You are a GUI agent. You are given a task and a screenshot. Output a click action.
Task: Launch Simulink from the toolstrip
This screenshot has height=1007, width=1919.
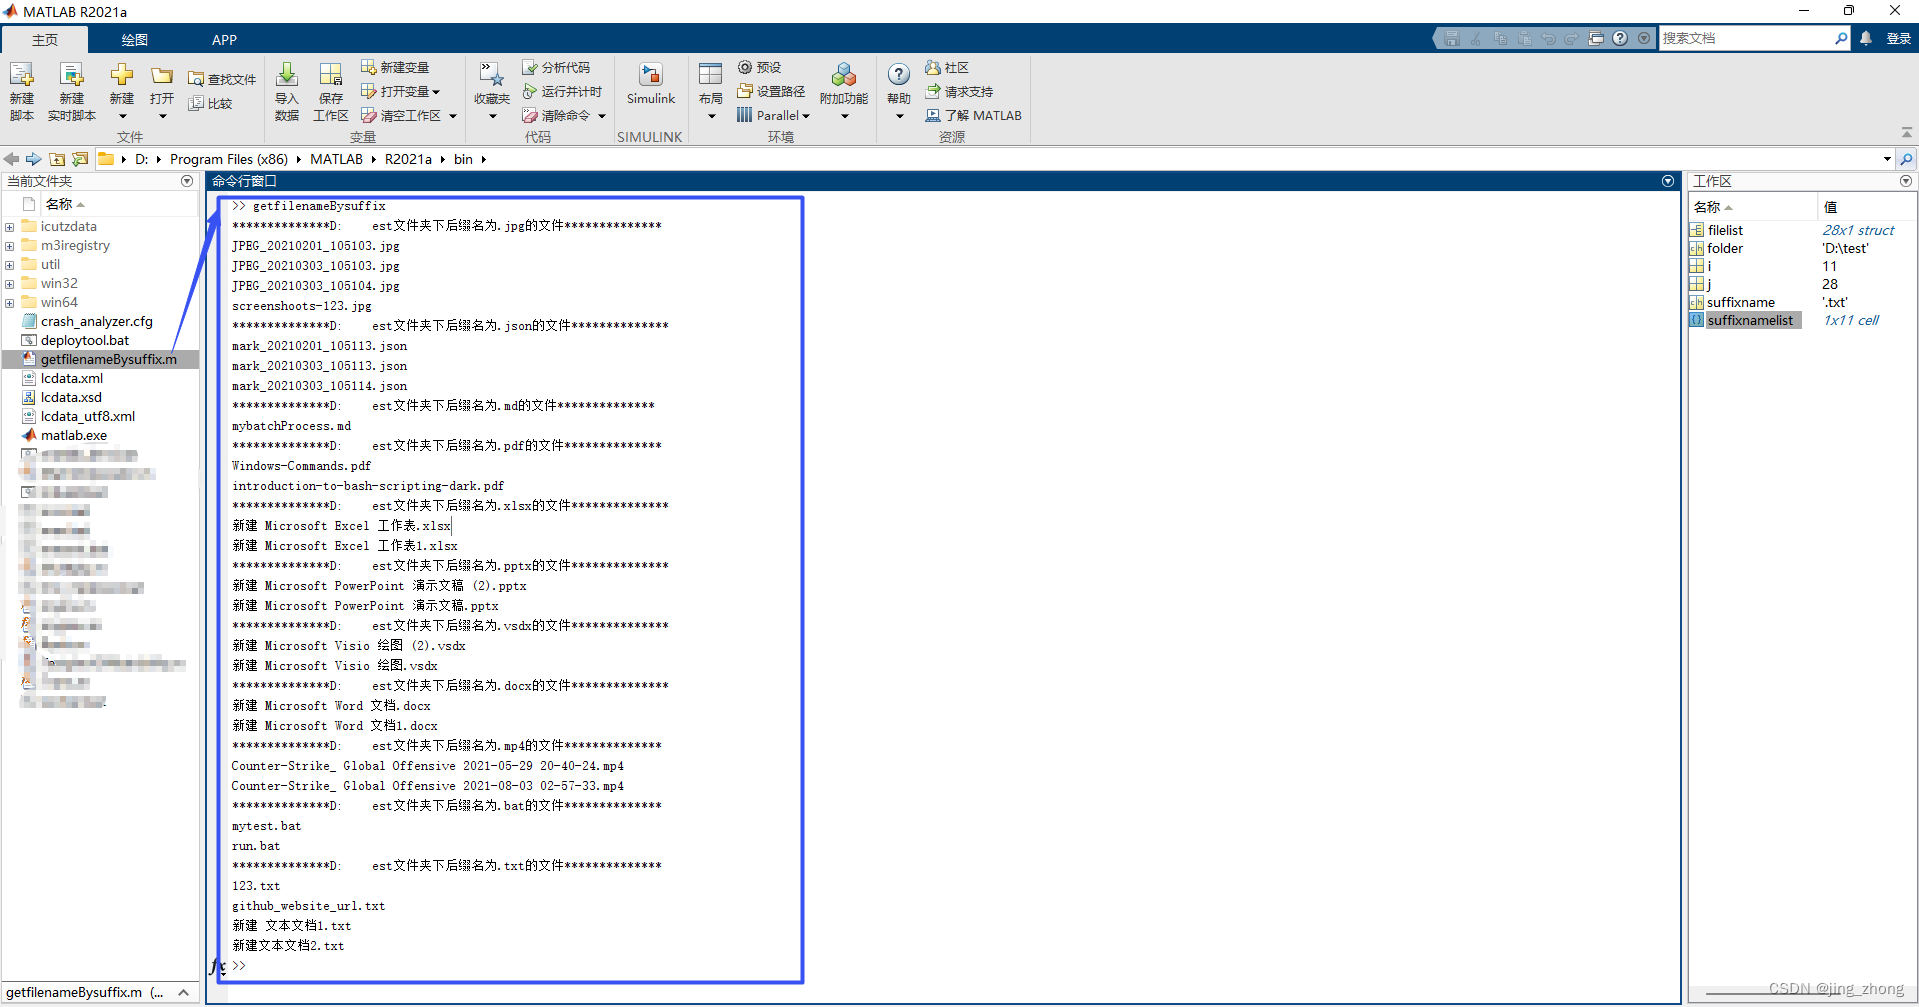651,84
